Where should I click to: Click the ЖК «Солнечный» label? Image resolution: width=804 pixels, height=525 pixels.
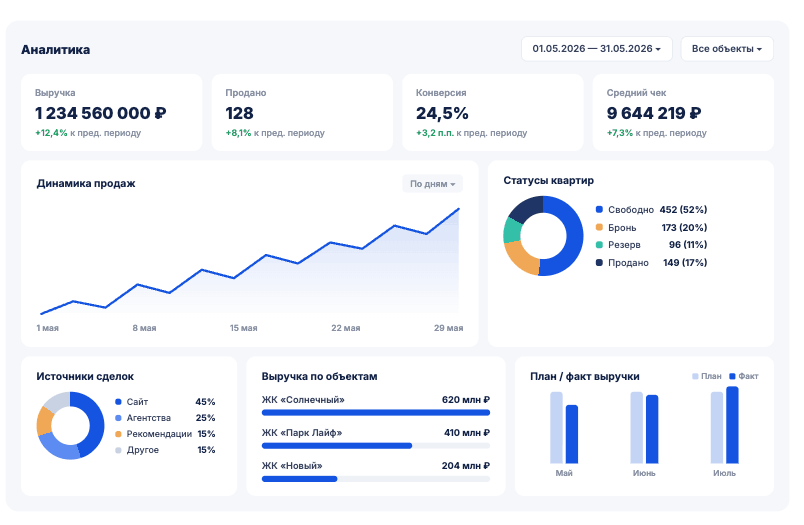pos(303,400)
